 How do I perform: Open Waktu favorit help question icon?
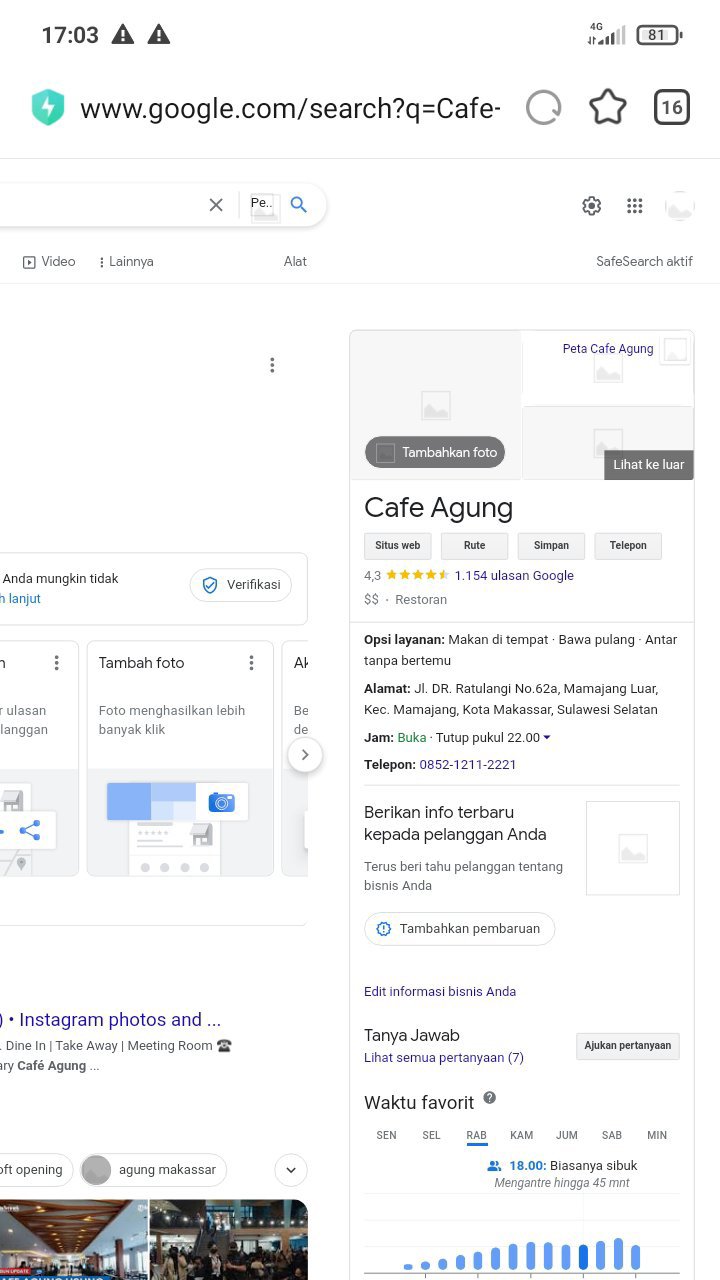click(490, 1098)
